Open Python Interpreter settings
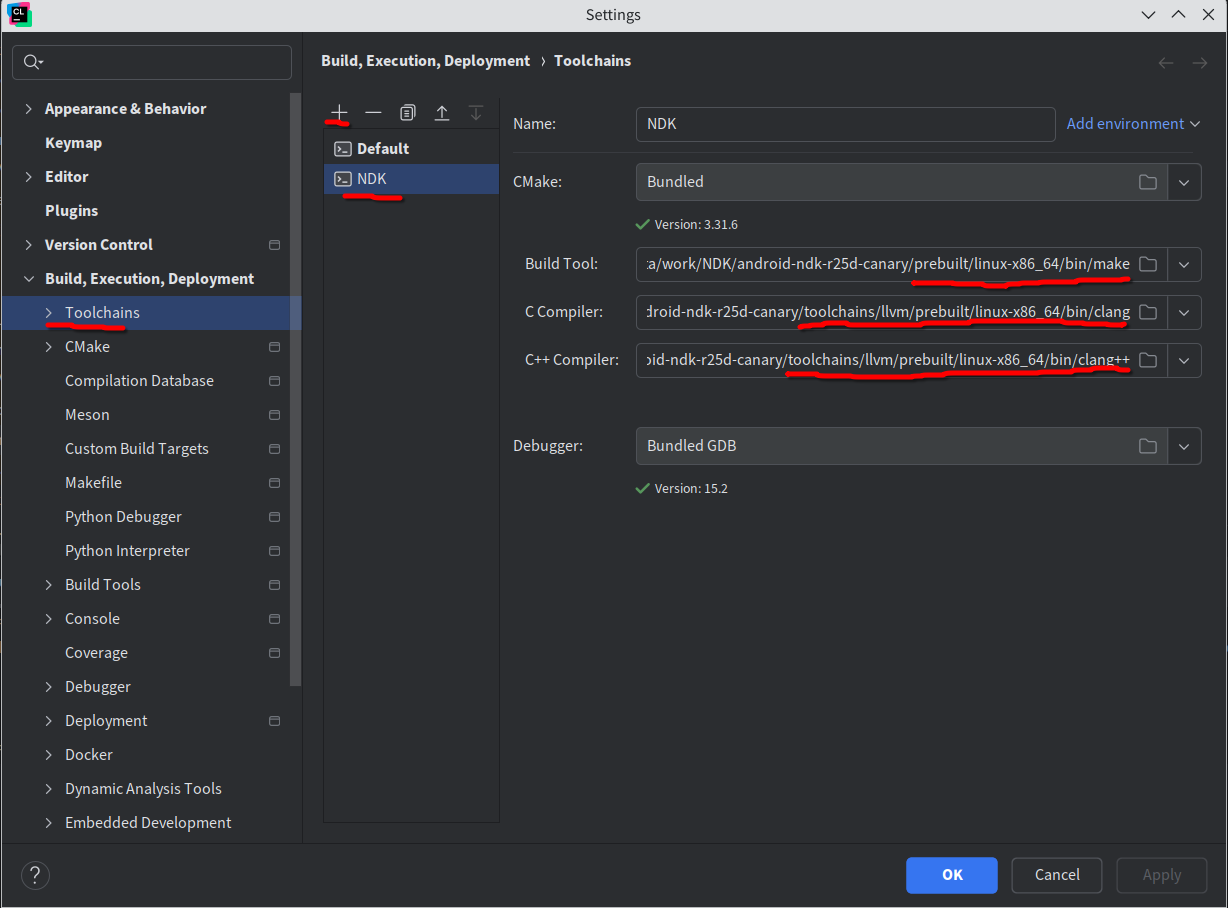The width and height of the screenshot is (1228, 908). pyautogui.click(x=127, y=551)
